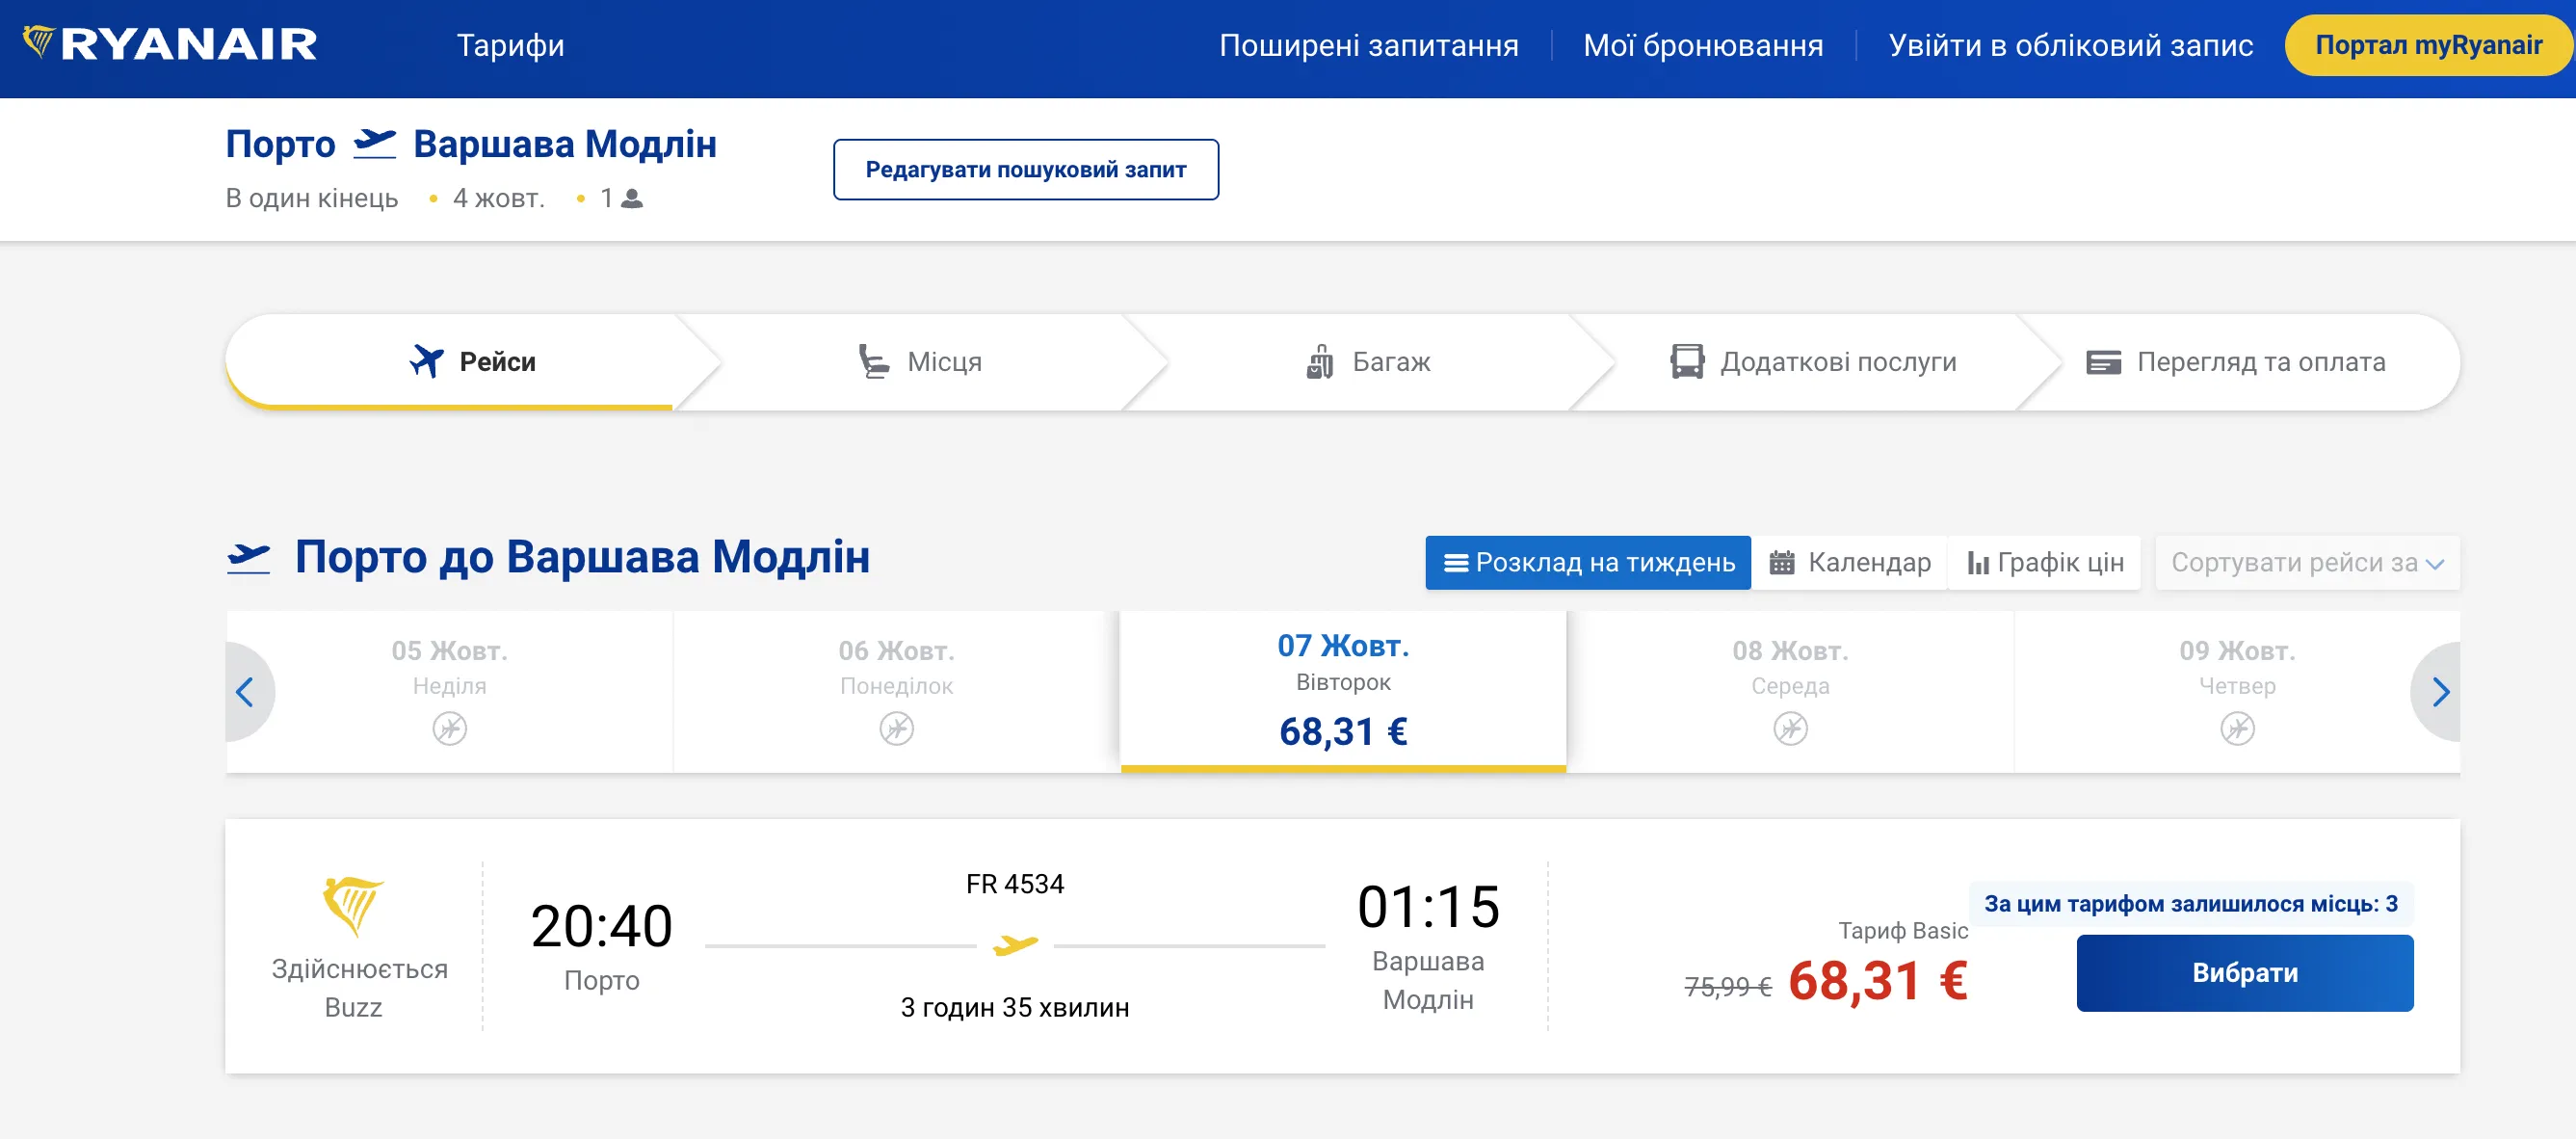Open the Портал myRyanair link

pyautogui.click(x=2427, y=45)
